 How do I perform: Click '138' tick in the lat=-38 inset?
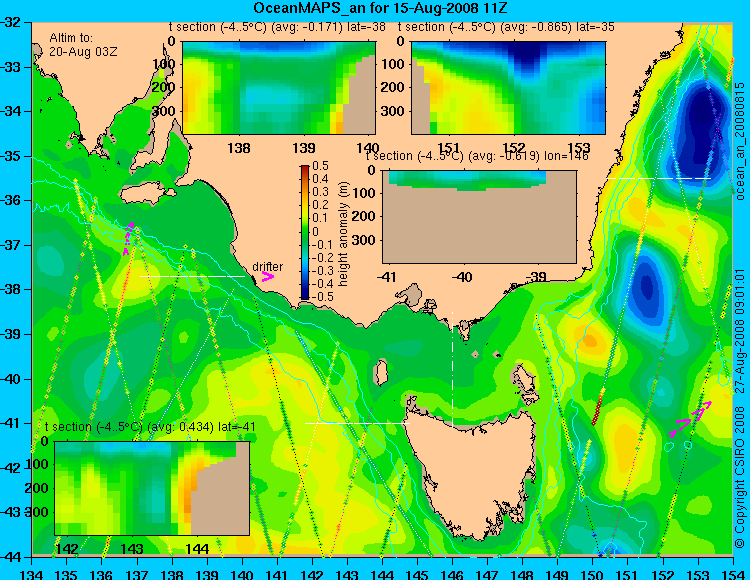pos(239,148)
